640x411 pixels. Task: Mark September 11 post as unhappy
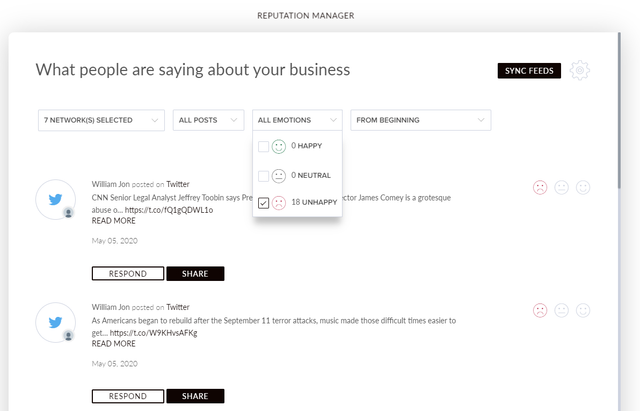pos(540,311)
